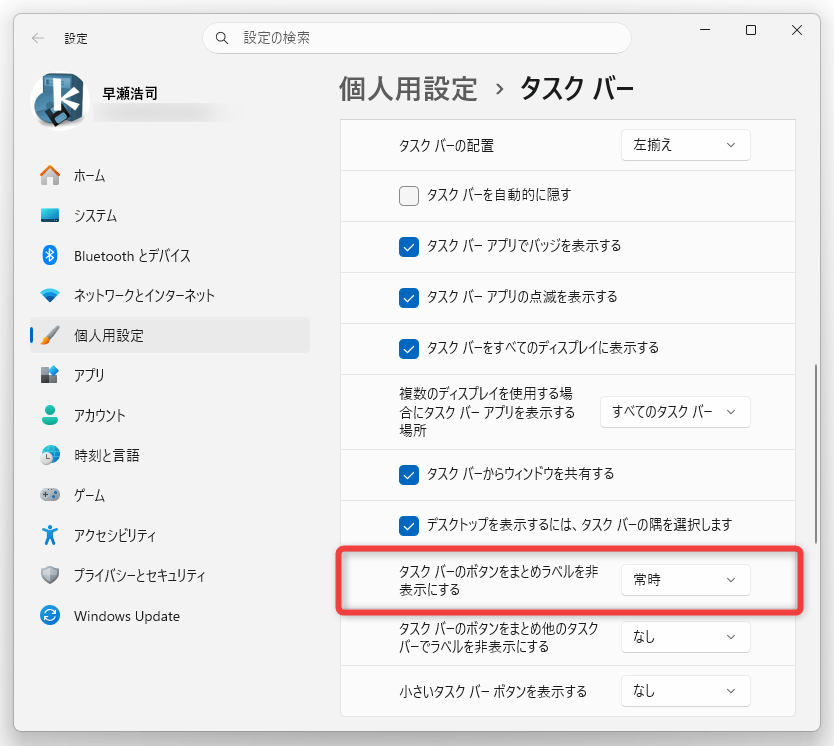Uncheck タスク バー アプリでバッジを表示する

coord(408,247)
